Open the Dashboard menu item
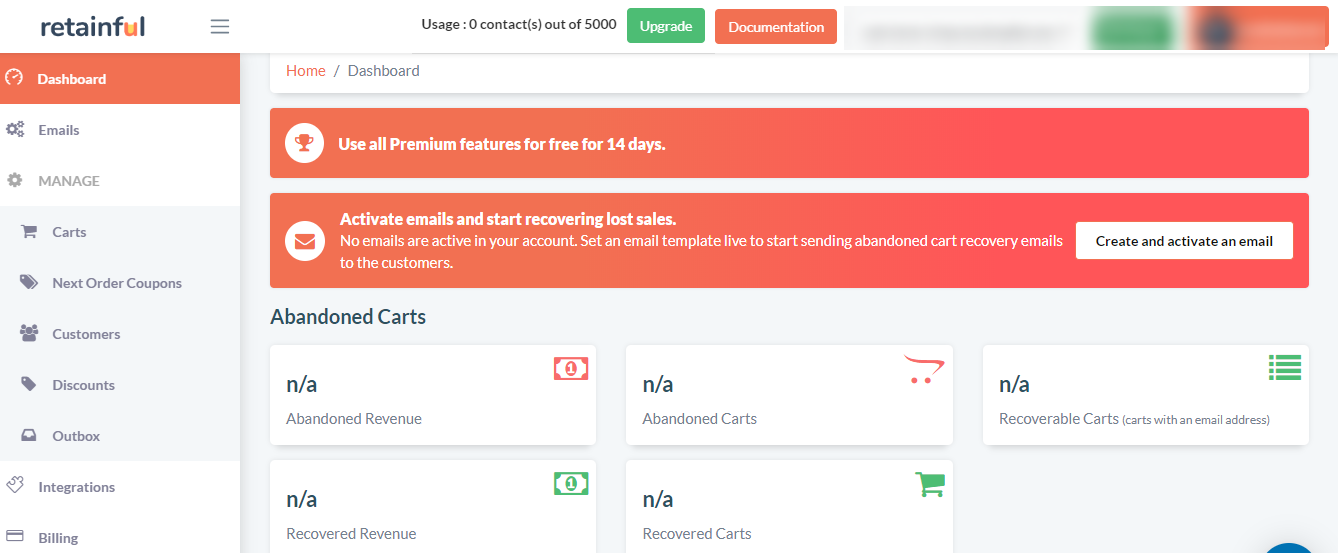The width and height of the screenshot is (1338, 553). [x=120, y=79]
